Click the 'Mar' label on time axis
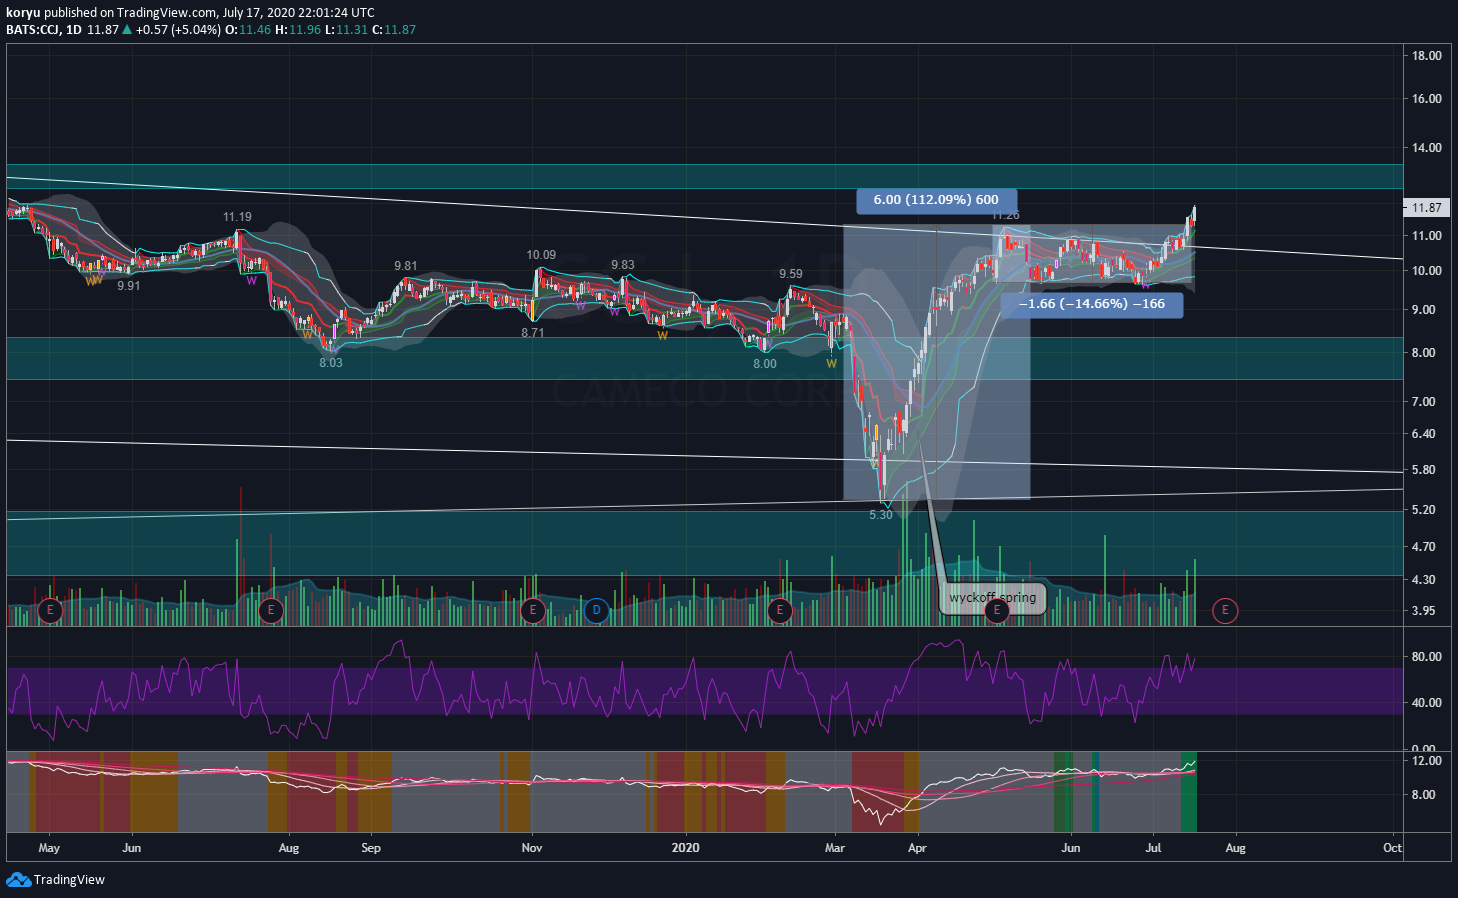This screenshot has height=898, width=1458. [835, 848]
